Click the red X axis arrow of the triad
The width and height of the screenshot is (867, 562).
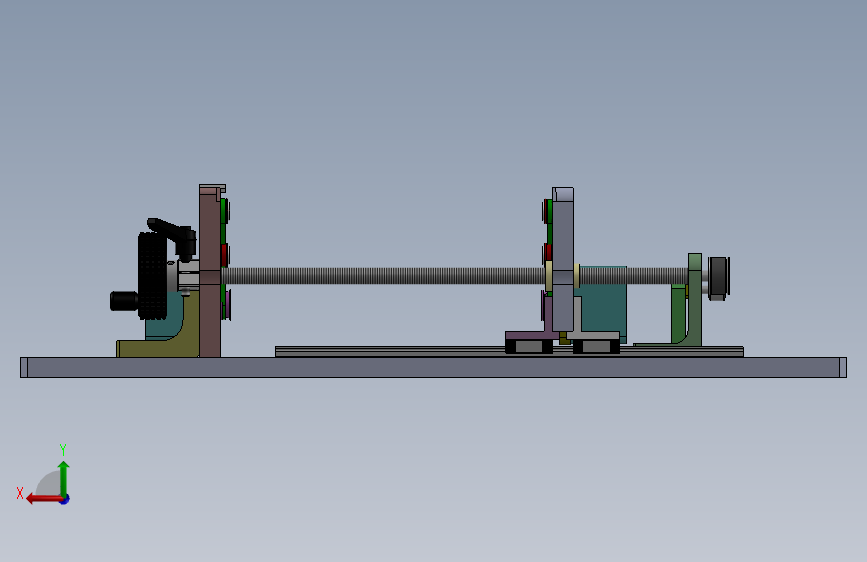(44, 499)
